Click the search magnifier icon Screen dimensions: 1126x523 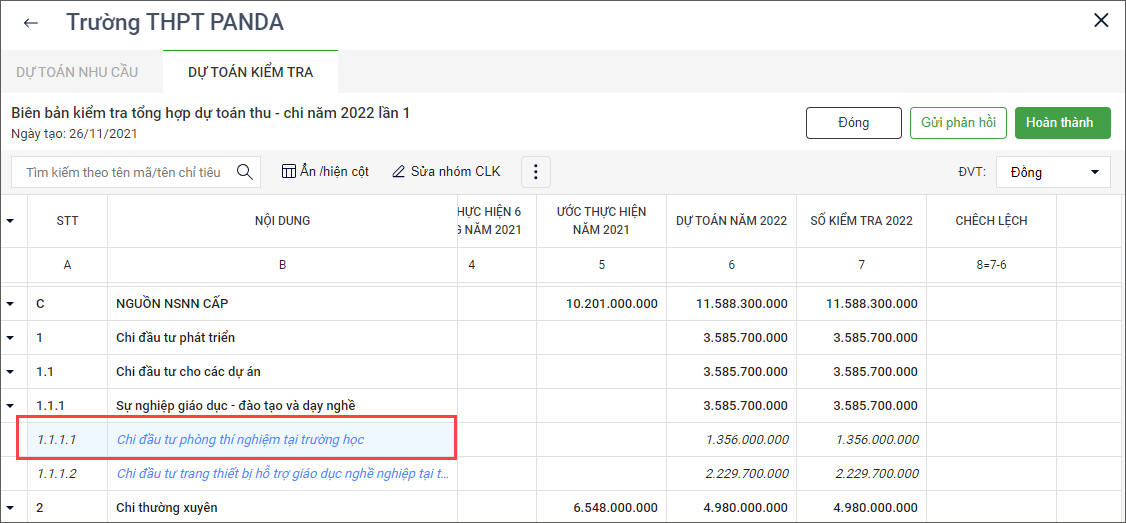(245, 172)
